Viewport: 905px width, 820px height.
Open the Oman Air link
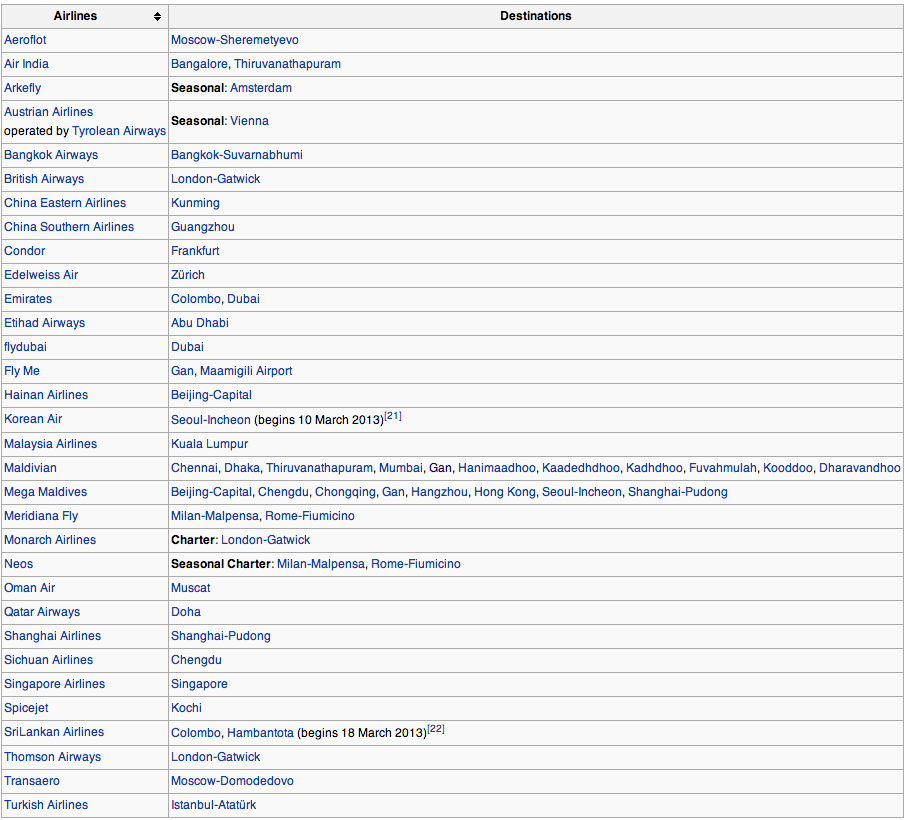click(29, 588)
